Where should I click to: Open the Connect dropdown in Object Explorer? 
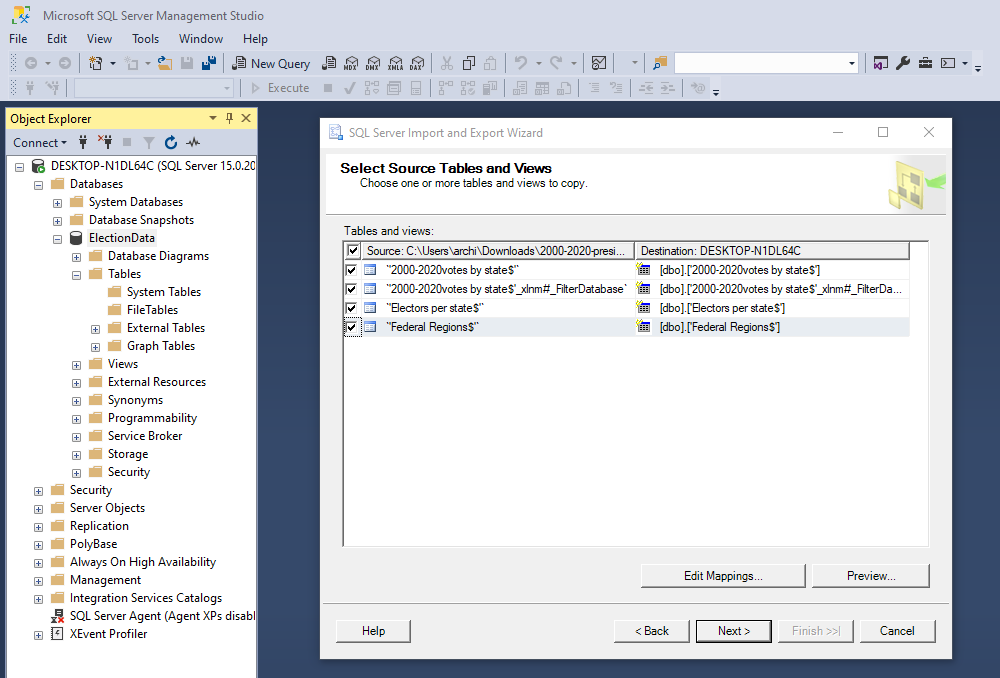(39, 142)
